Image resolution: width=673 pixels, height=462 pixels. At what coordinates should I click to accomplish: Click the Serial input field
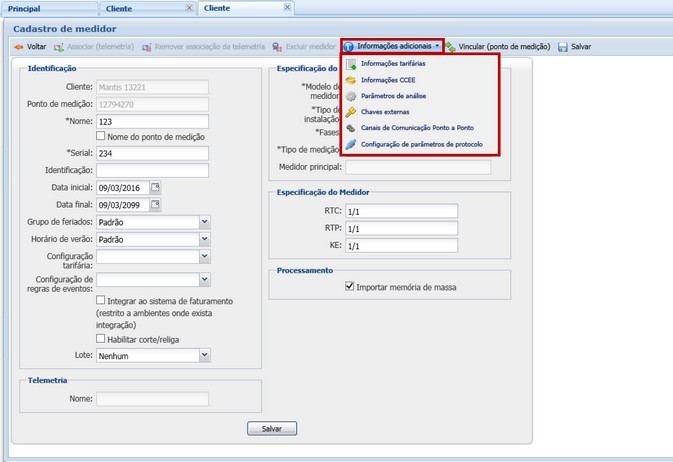click(151, 153)
